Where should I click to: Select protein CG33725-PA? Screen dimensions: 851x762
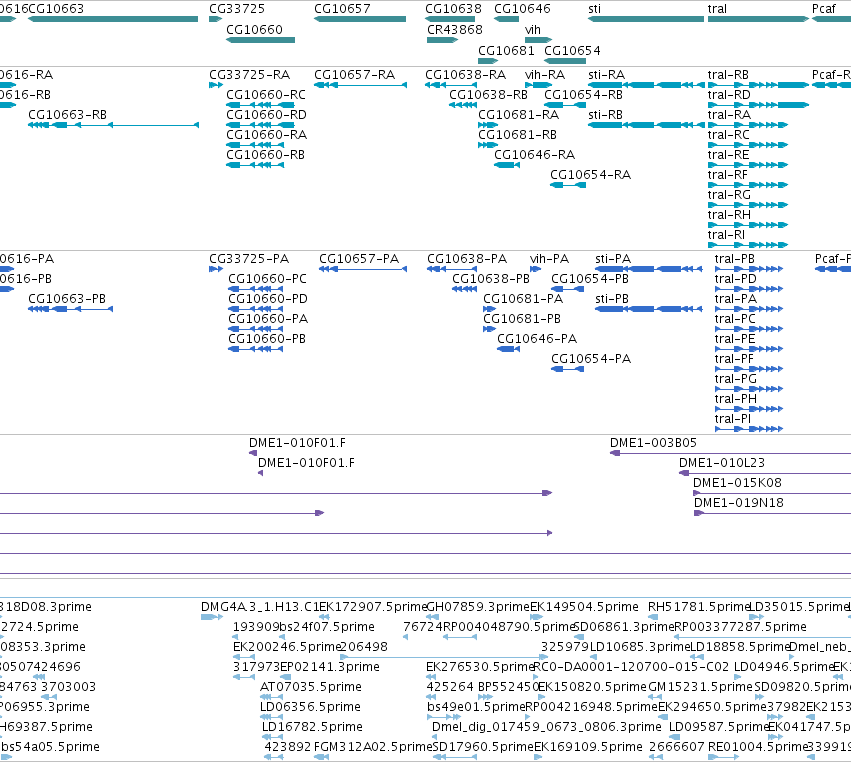click(x=216, y=269)
